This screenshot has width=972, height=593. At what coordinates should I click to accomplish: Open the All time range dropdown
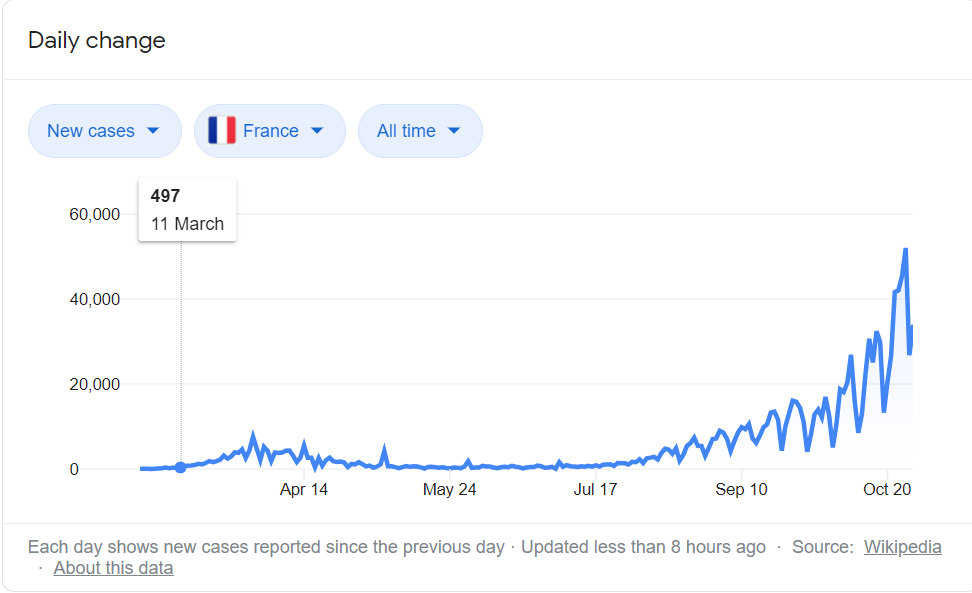tap(420, 131)
